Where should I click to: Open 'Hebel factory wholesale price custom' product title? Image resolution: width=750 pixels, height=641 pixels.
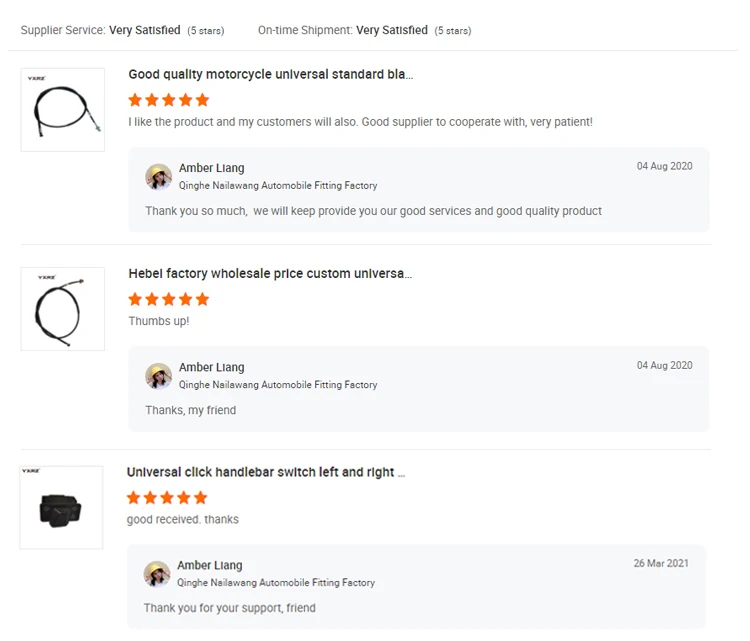(269, 274)
